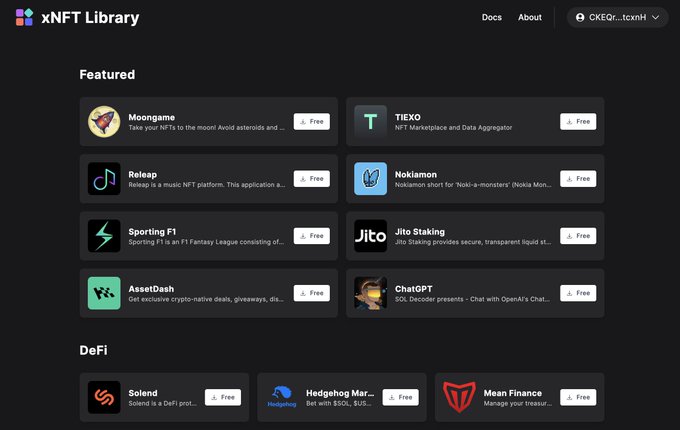Image resolution: width=680 pixels, height=430 pixels.
Task: Install Releap with its Free button
Action: tap(312, 179)
